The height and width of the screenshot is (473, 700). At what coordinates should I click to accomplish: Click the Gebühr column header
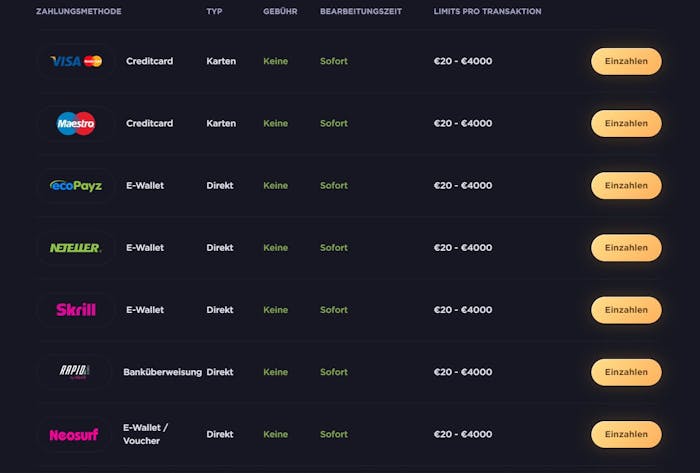coord(279,12)
